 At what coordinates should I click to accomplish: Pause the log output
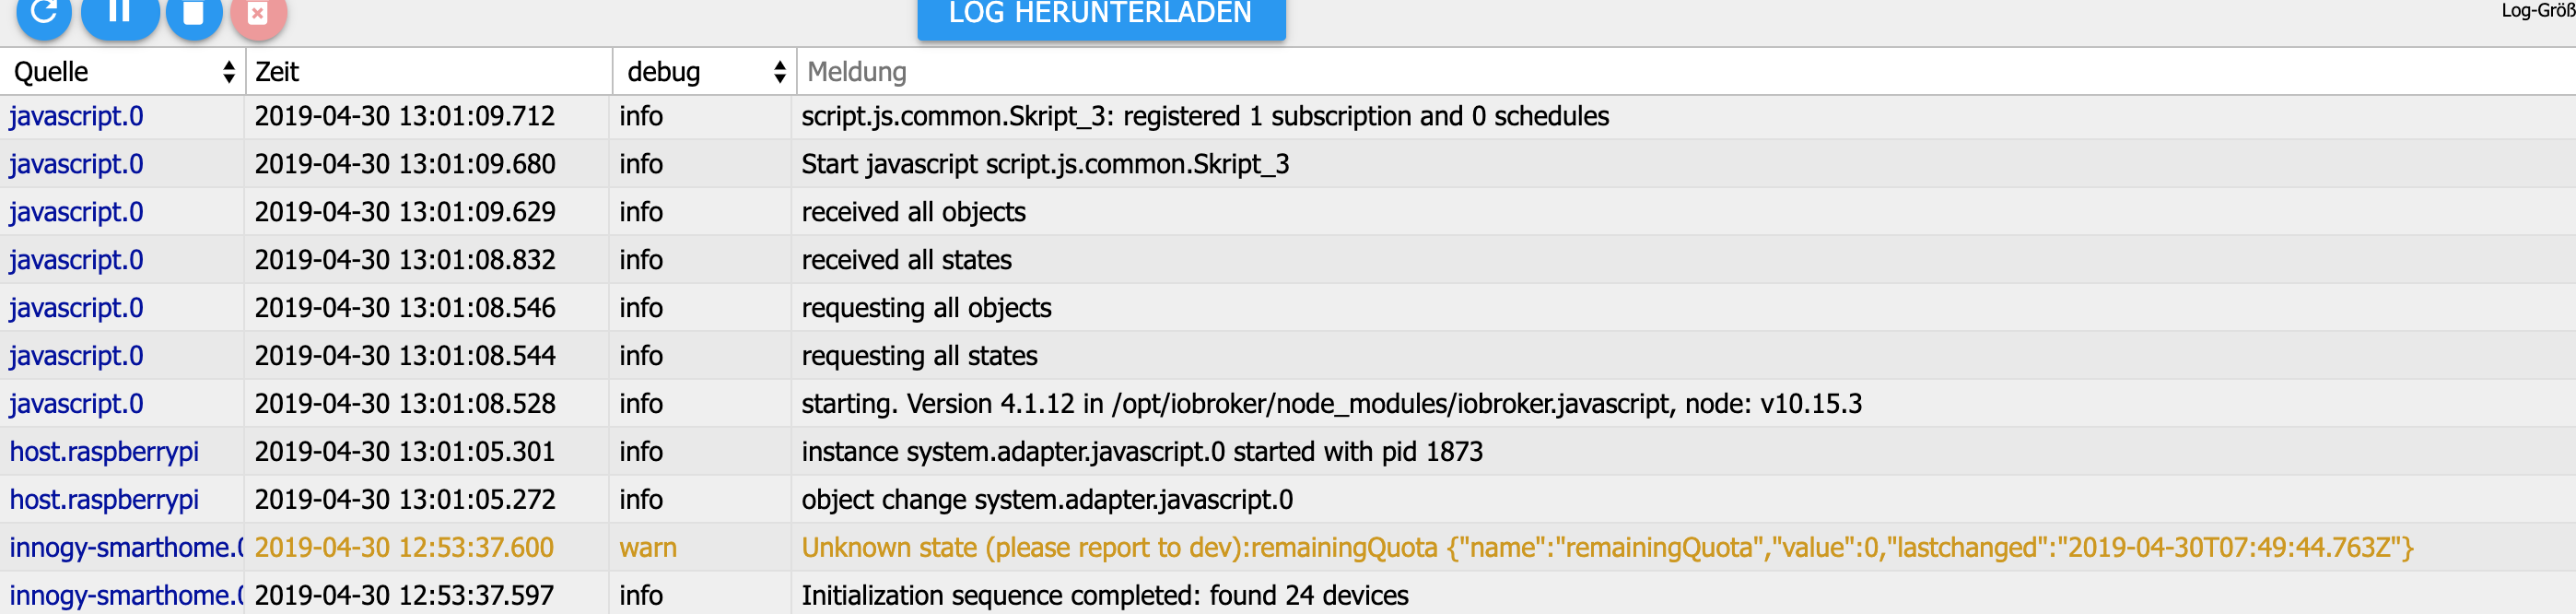point(120,14)
